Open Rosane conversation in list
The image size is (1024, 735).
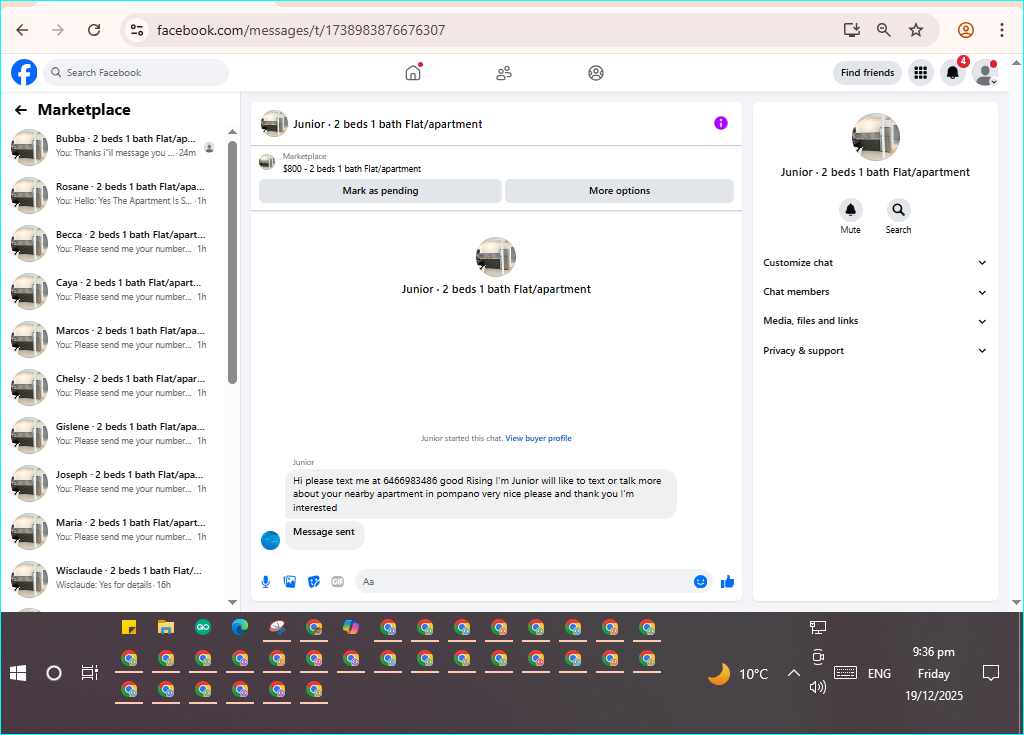tap(112, 194)
